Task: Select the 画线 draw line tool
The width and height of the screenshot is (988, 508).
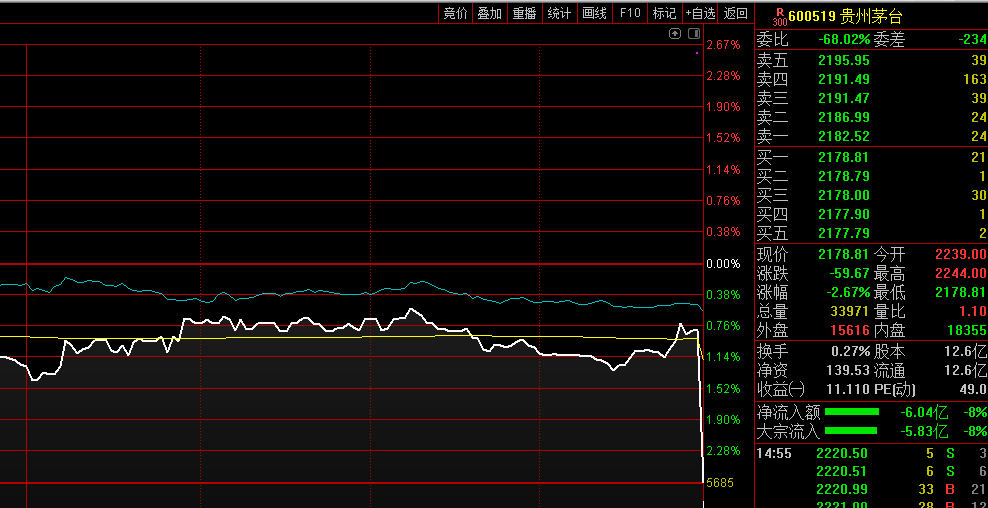Action: [x=594, y=13]
